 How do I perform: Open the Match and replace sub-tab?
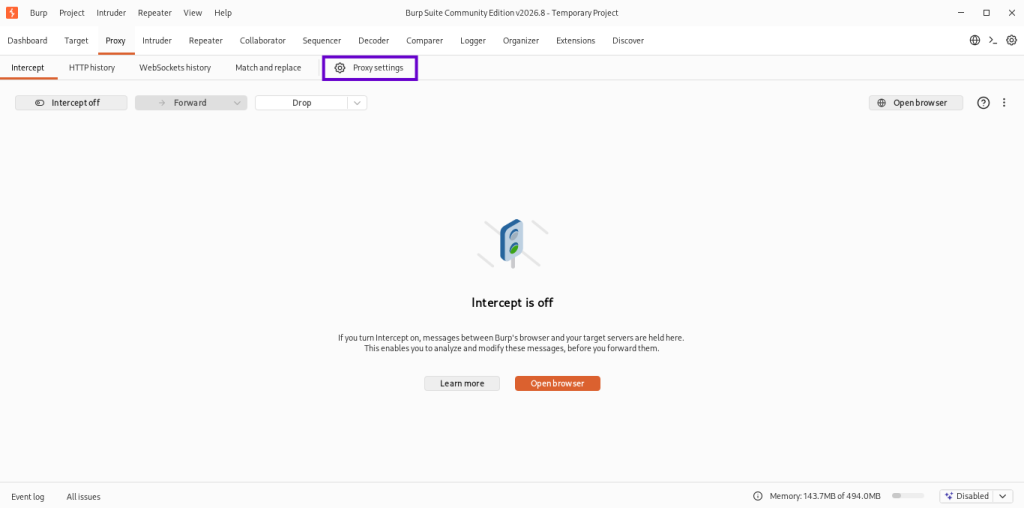[x=268, y=67]
